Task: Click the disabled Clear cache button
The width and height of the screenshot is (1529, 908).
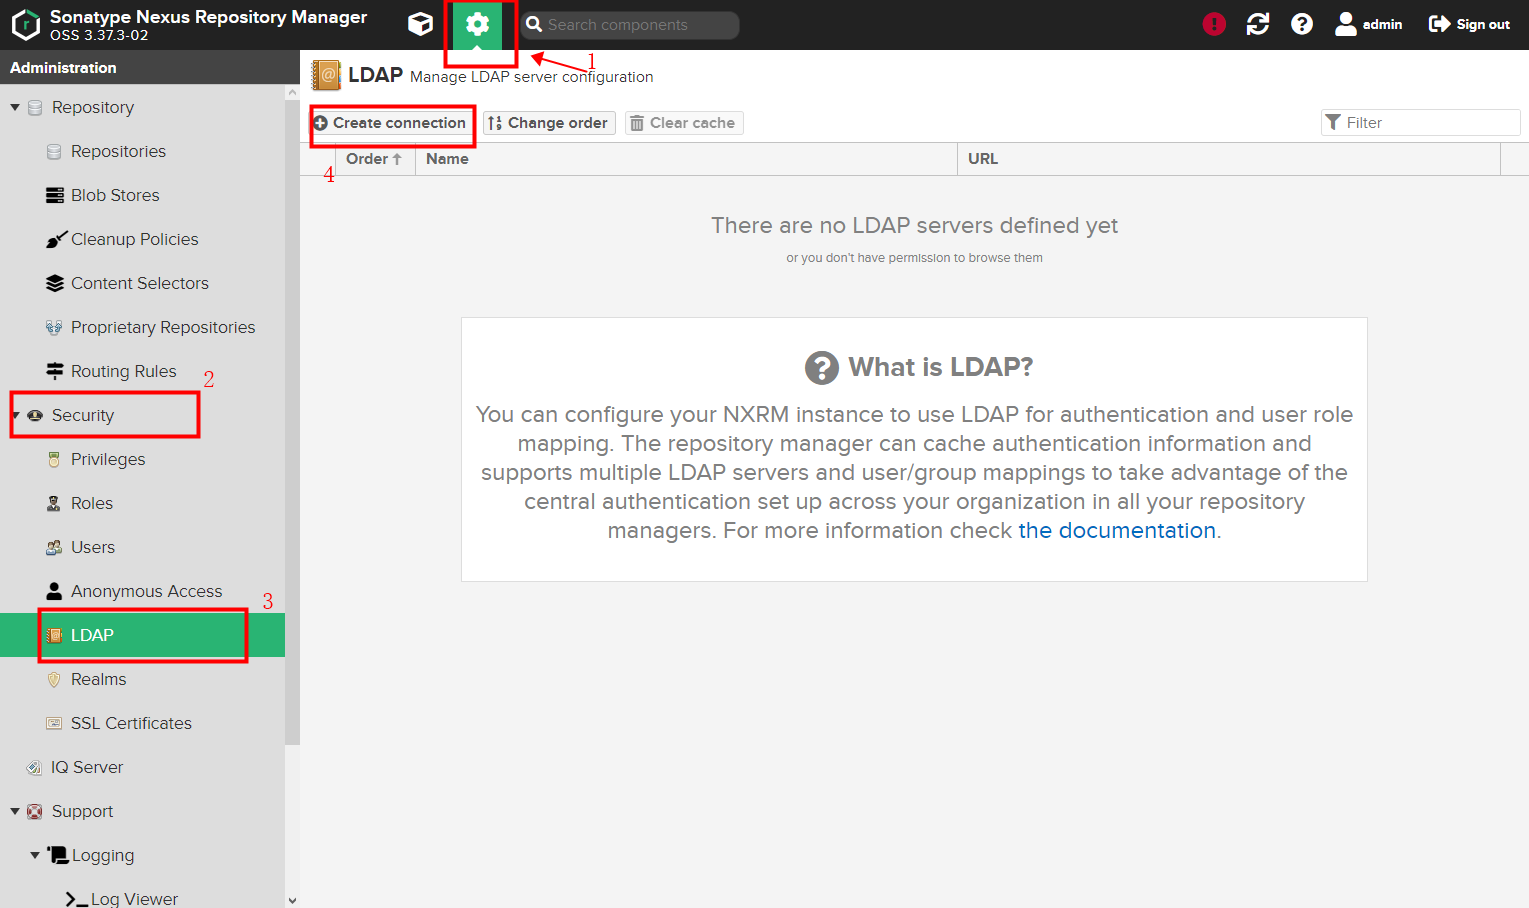Action: pos(684,123)
